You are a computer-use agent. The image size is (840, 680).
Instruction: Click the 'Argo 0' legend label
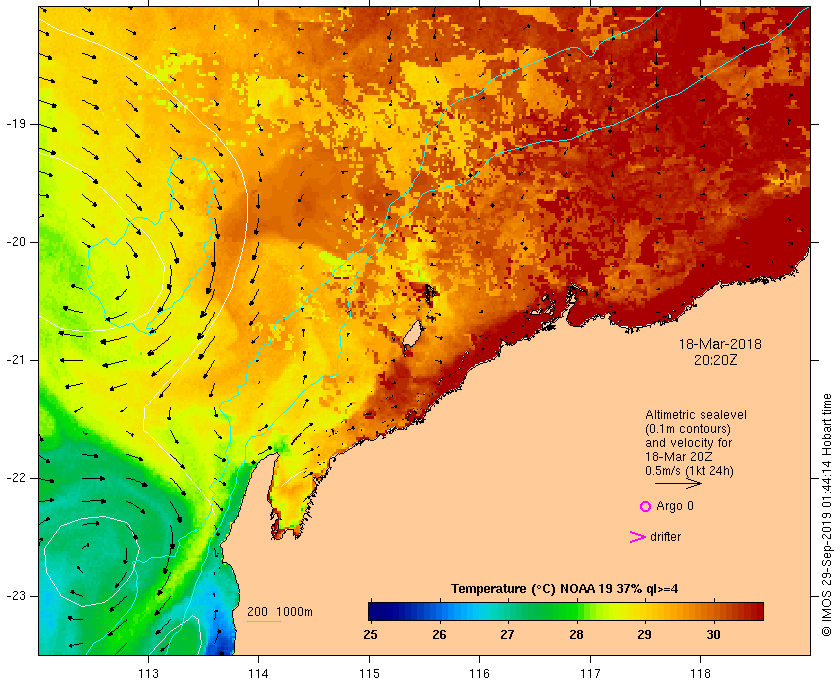pos(674,506)
